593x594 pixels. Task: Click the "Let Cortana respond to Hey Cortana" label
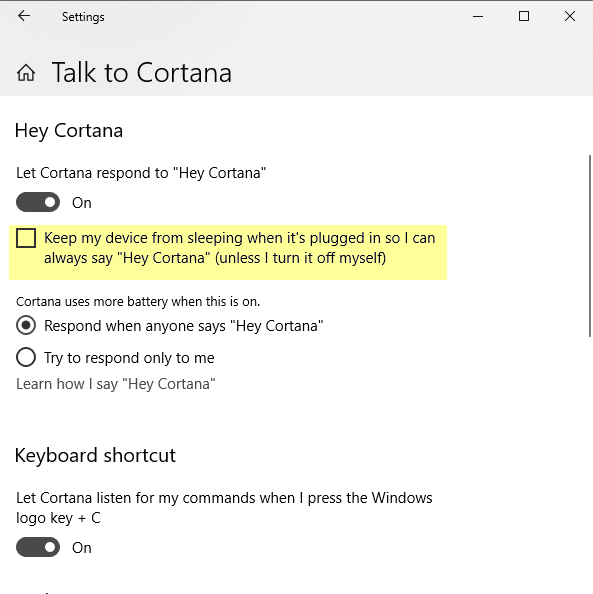141,173
